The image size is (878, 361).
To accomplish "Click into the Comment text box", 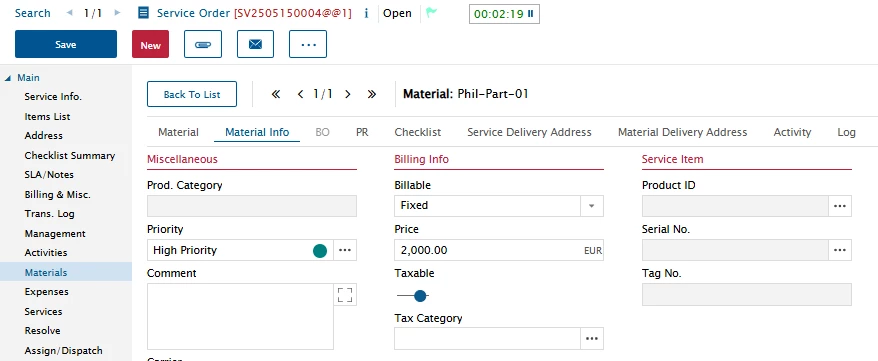I will coord(240,316).
